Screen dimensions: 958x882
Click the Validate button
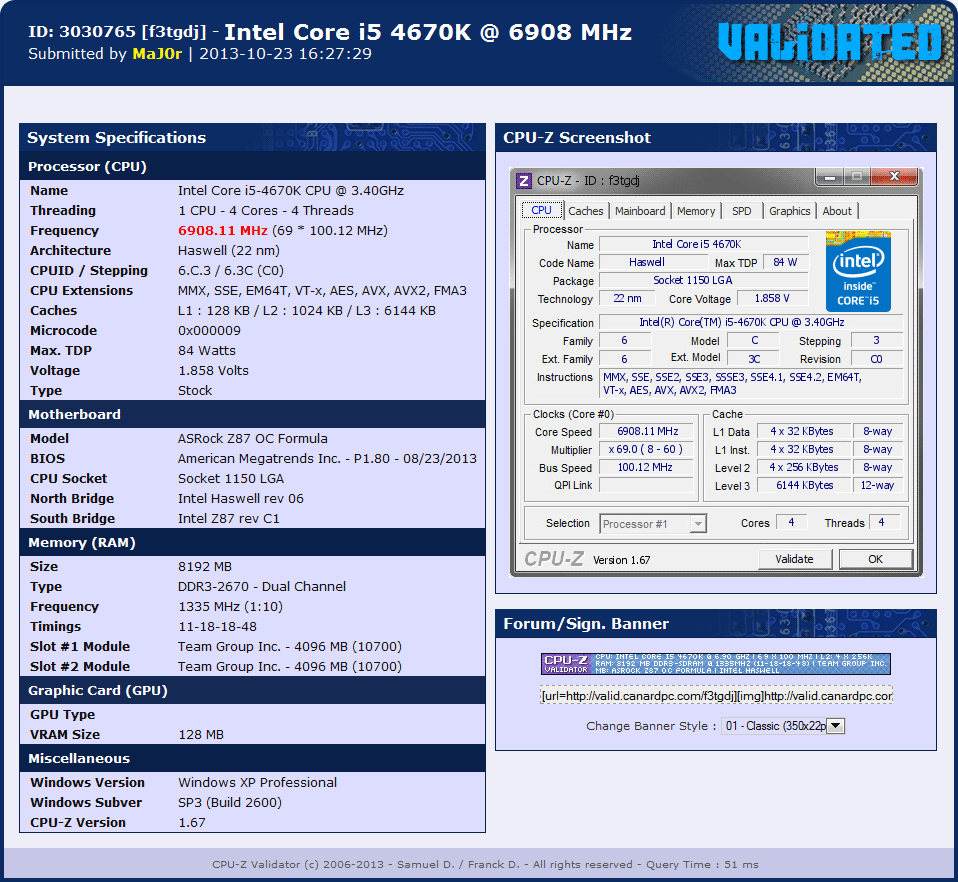point(794,559)
